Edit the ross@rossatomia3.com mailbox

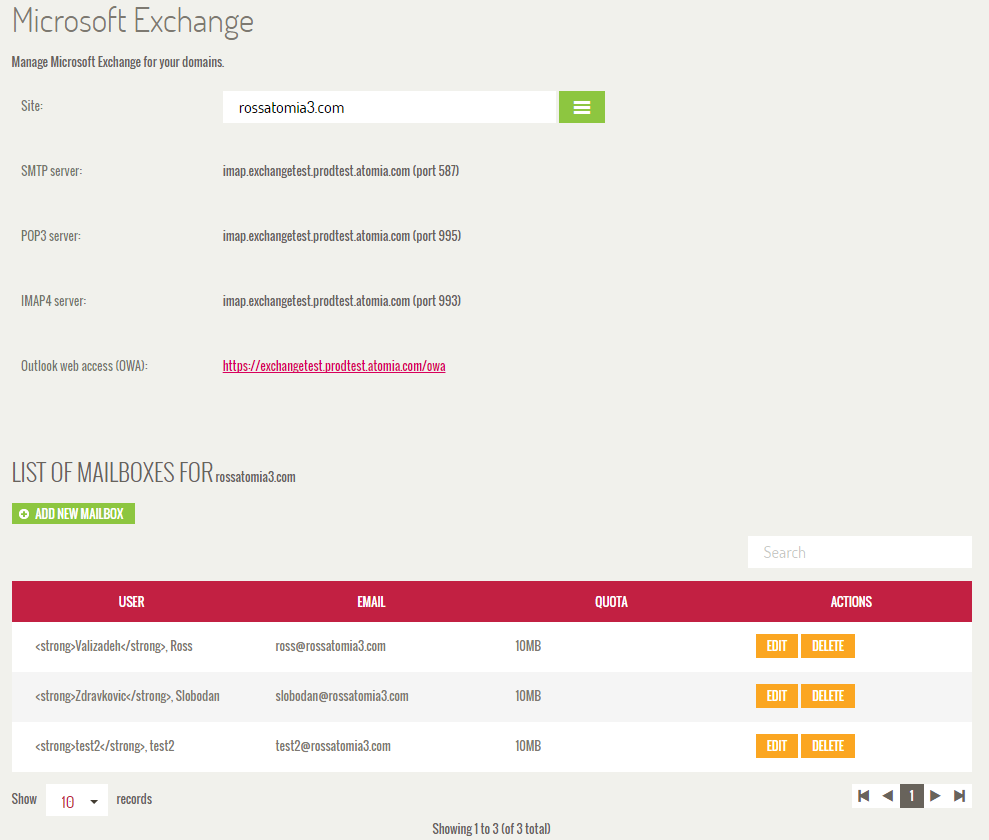tap(776, 646)
